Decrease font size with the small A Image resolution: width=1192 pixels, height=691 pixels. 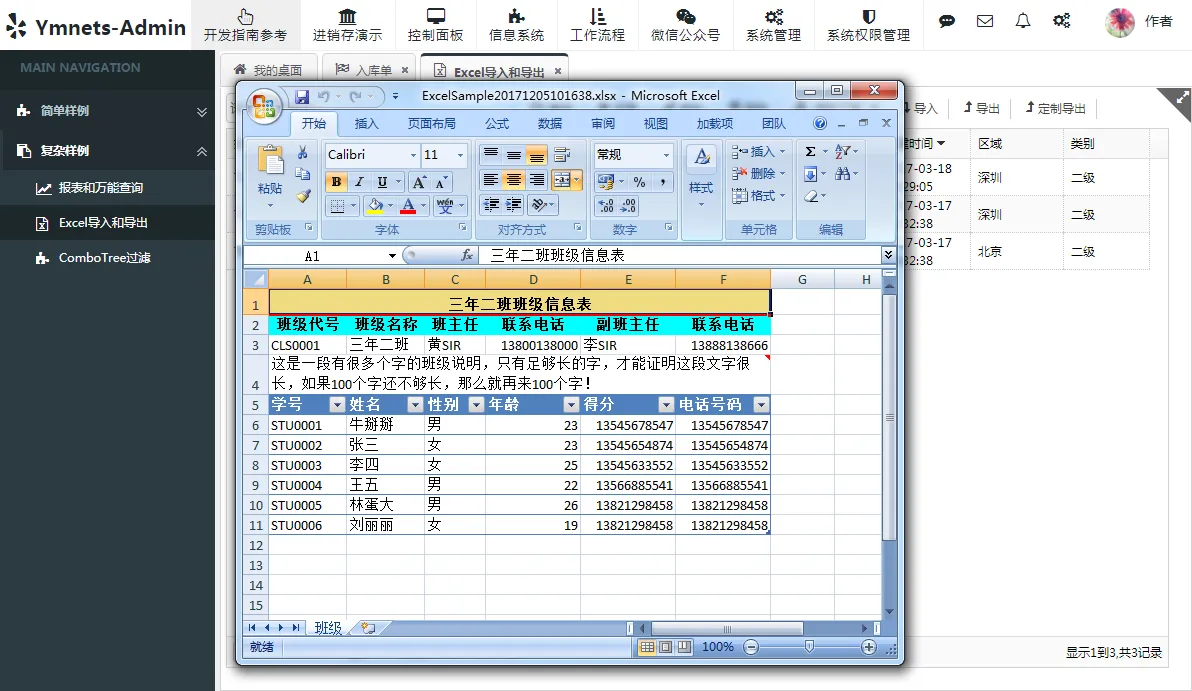(441, 182)
